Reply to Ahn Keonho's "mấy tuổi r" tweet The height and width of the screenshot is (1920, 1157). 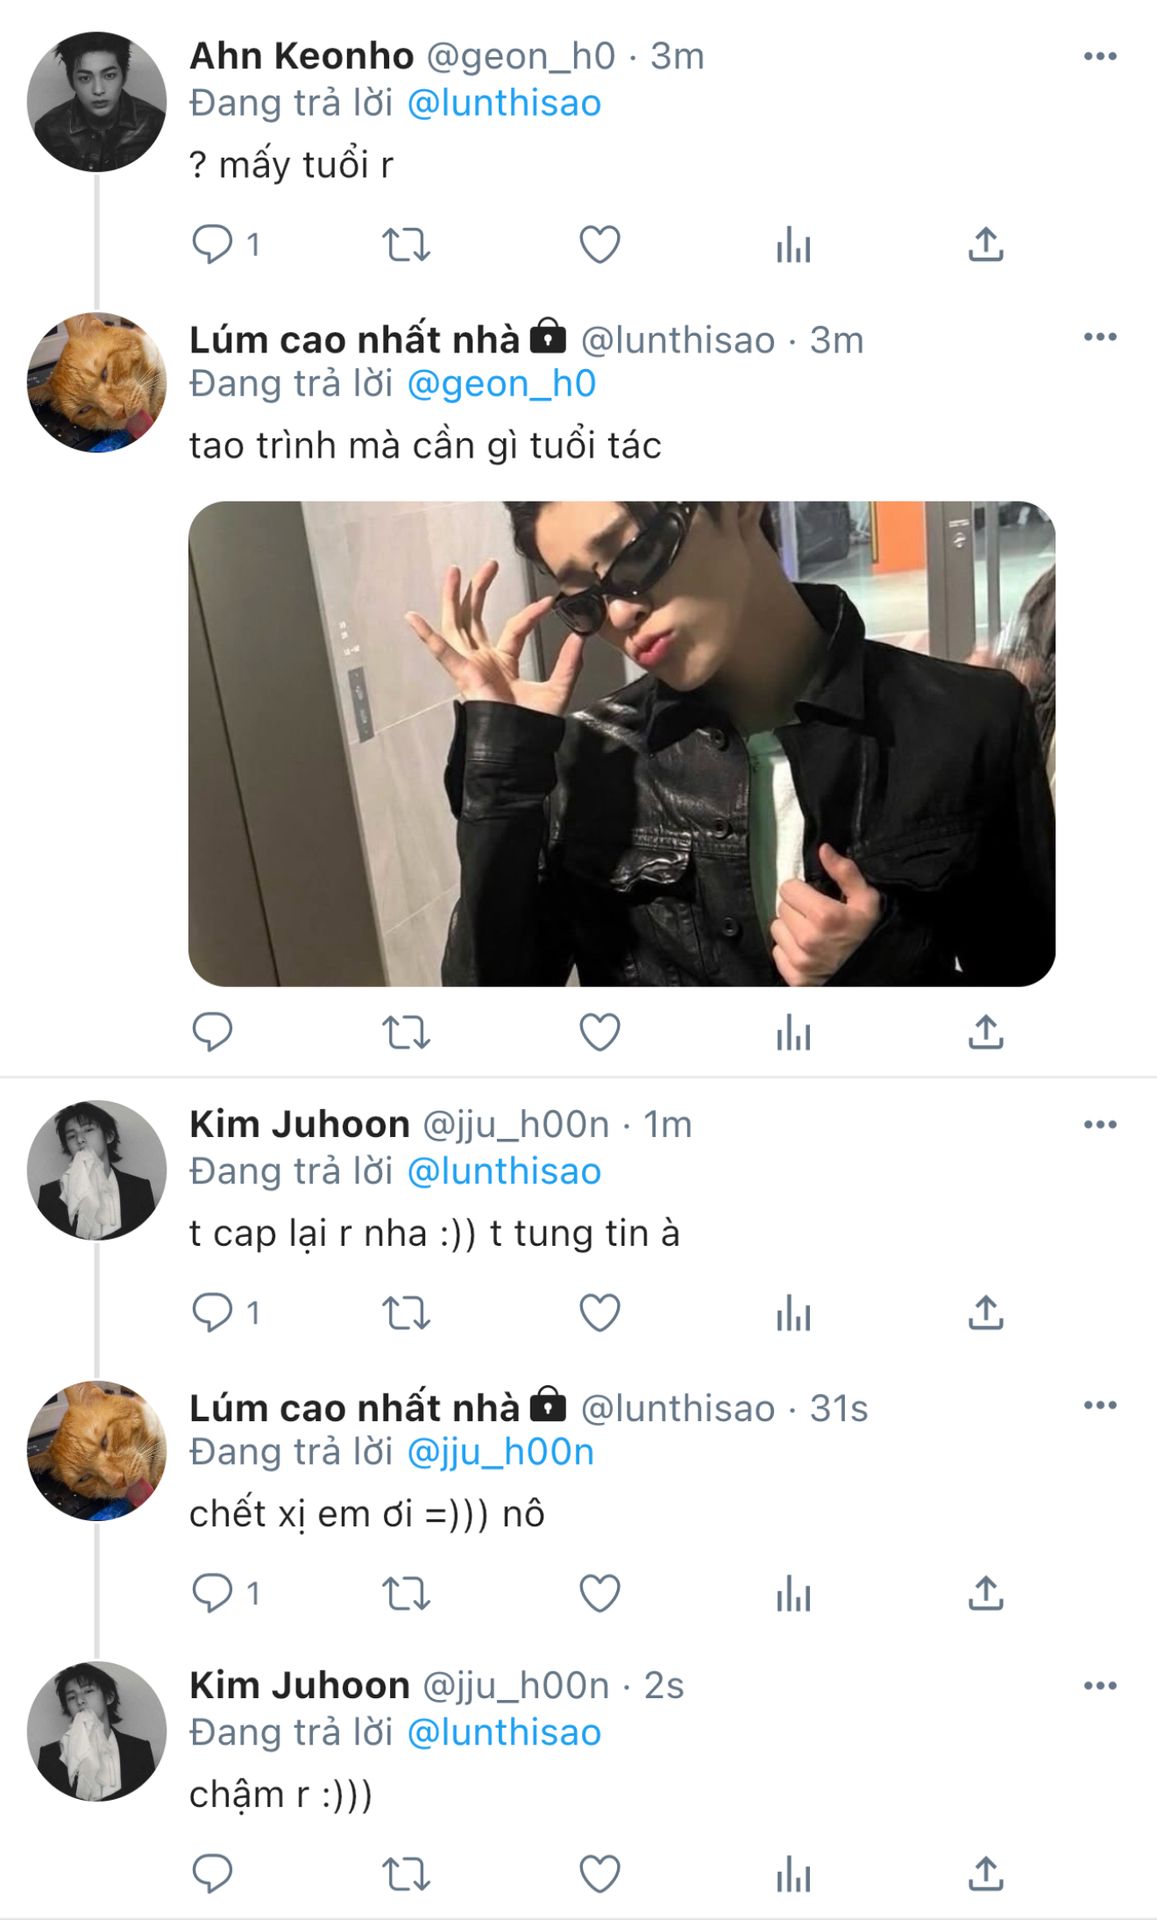point(212,245)
